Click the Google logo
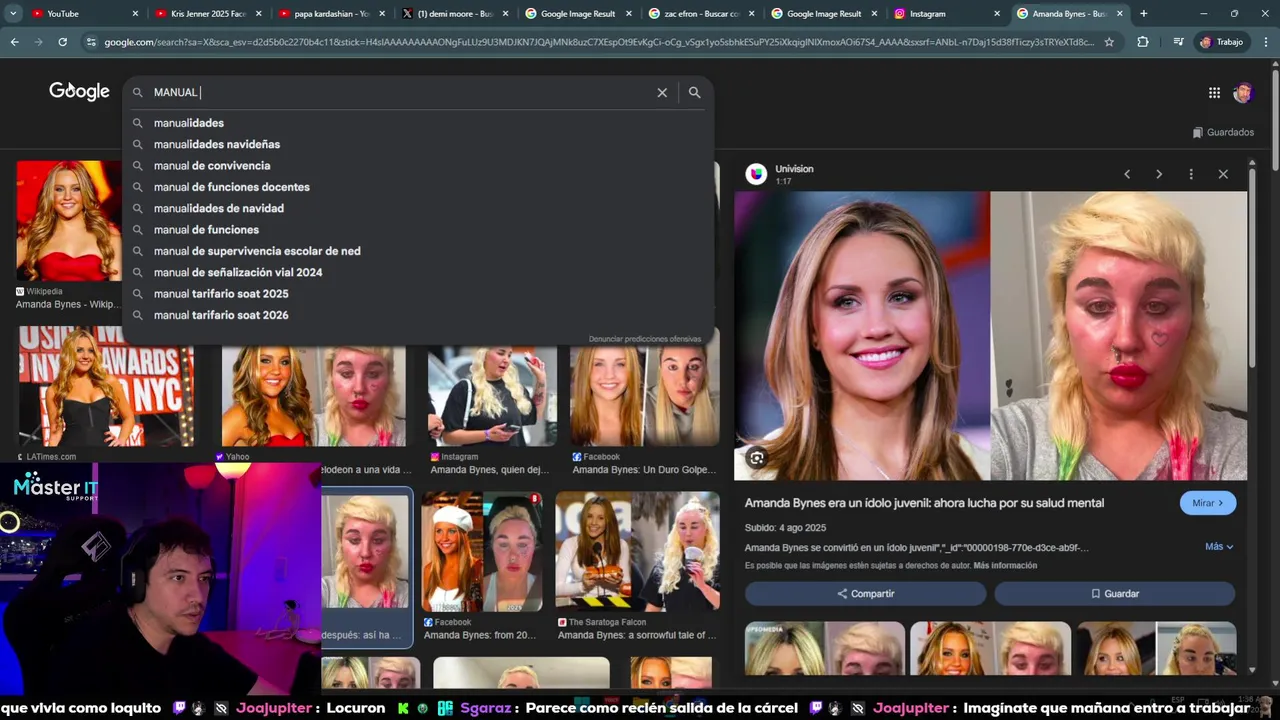Viewport: 1280px width, 720px height. [79, 91]
